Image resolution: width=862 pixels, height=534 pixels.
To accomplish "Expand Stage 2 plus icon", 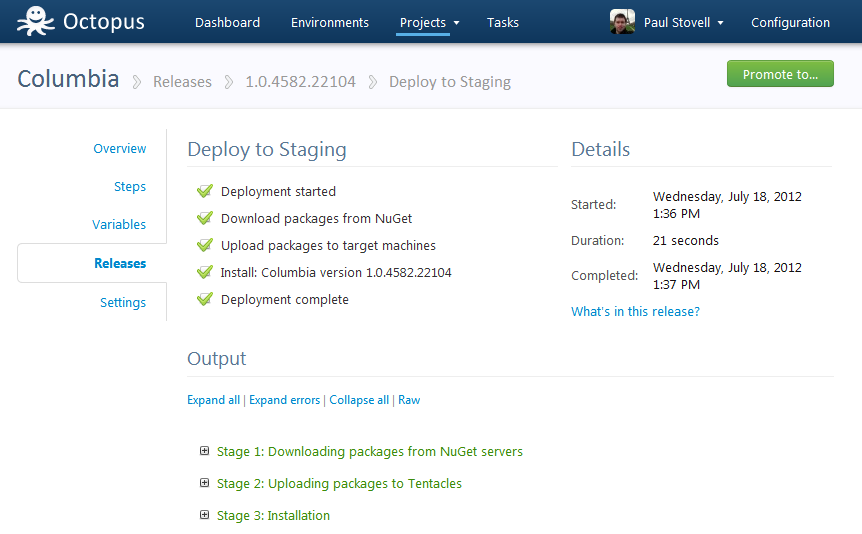I will tap(205, 483).
